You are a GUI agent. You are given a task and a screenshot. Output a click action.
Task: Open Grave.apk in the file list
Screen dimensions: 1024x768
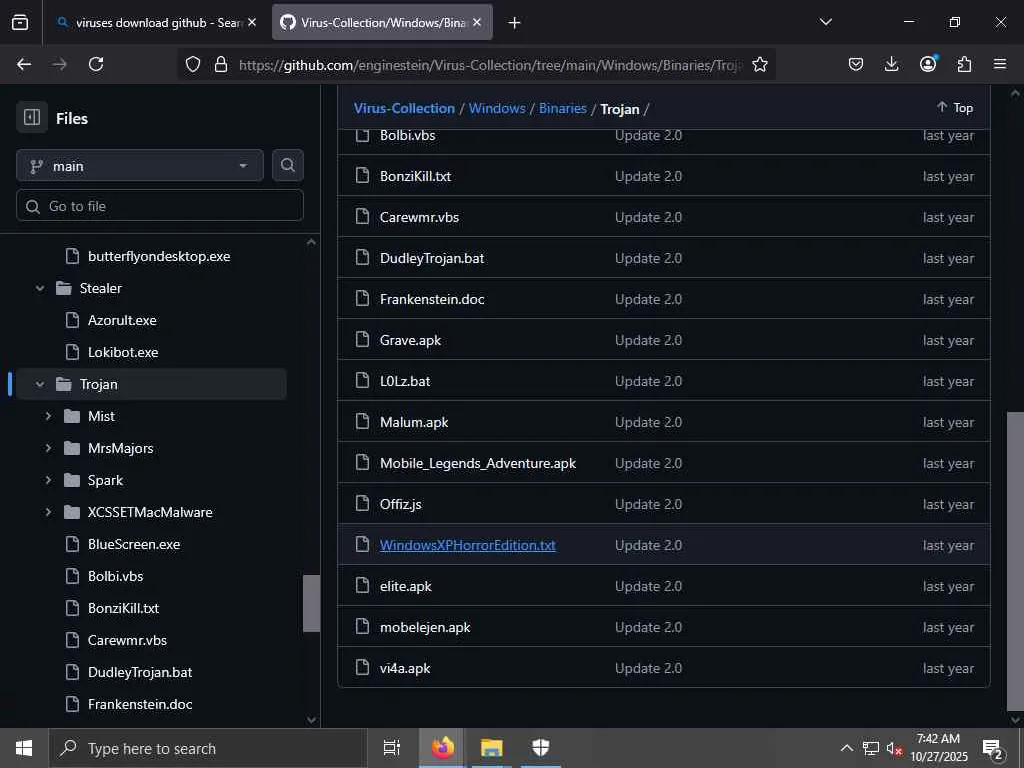click(410, 340)
